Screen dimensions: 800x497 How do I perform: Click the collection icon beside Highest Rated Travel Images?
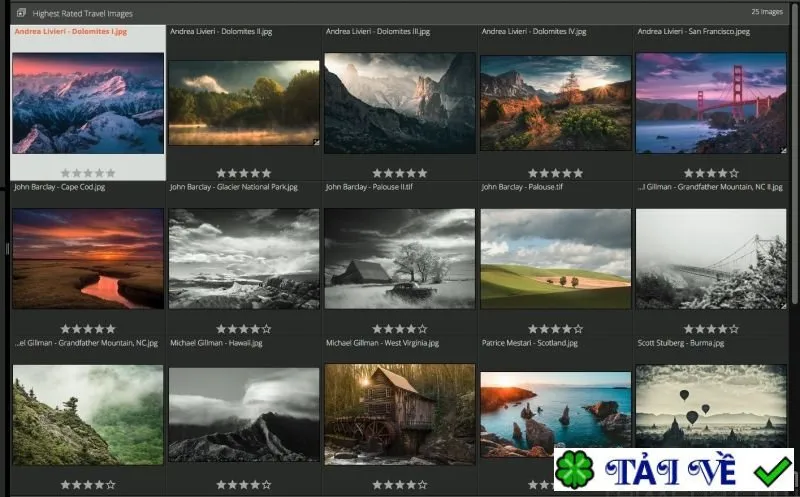21,13
